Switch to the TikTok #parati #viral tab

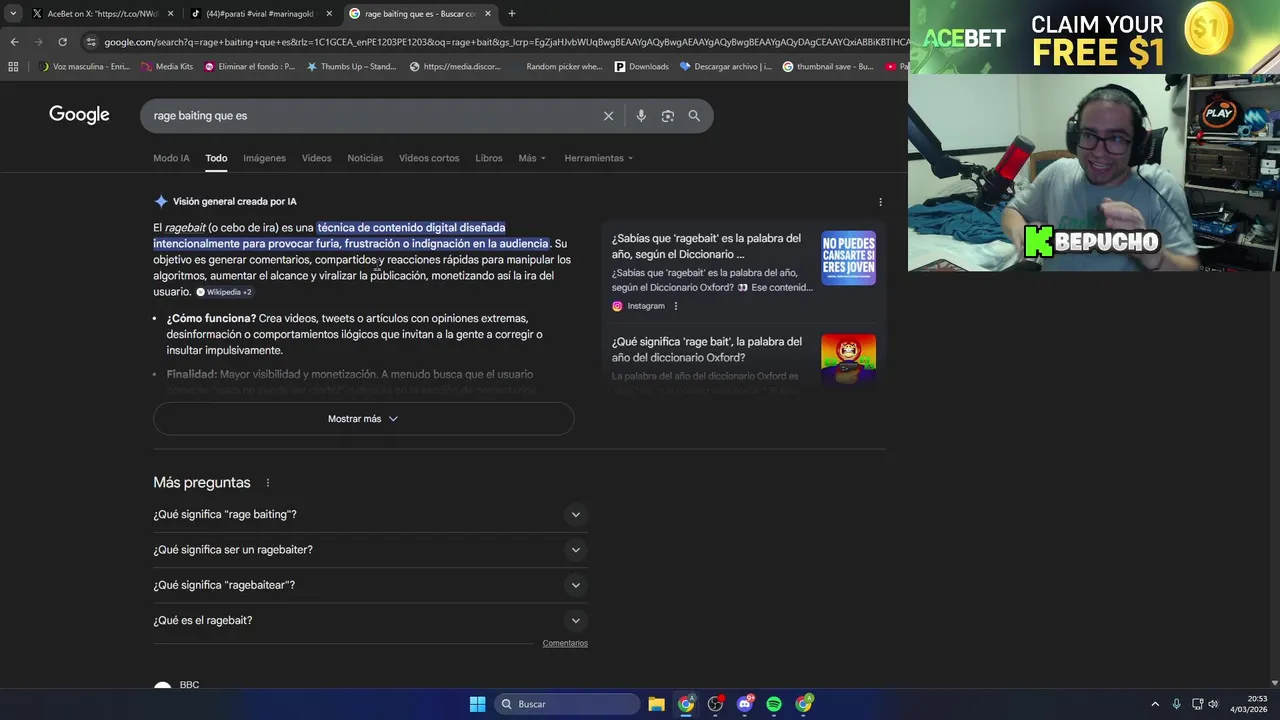click(260, 14)
